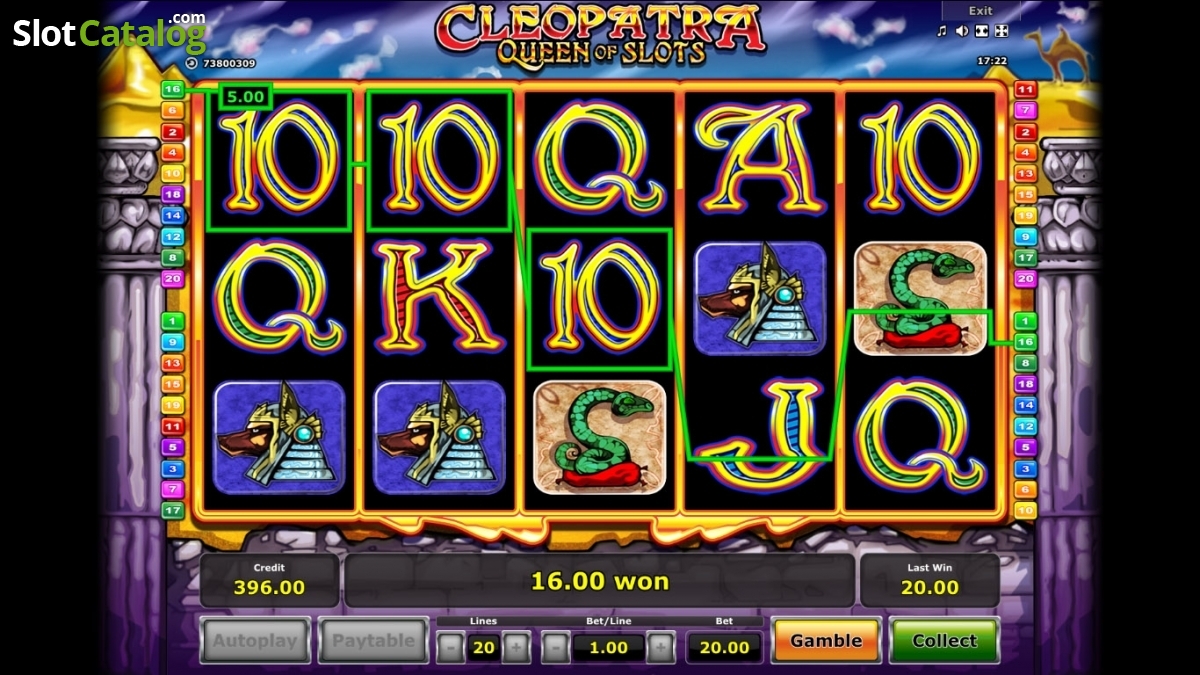The width and height of the screenshot is (1200, 675).
Task: Lower the Bet/Line with the minus button
Action: pyautogui.click(x=556, y=647)
